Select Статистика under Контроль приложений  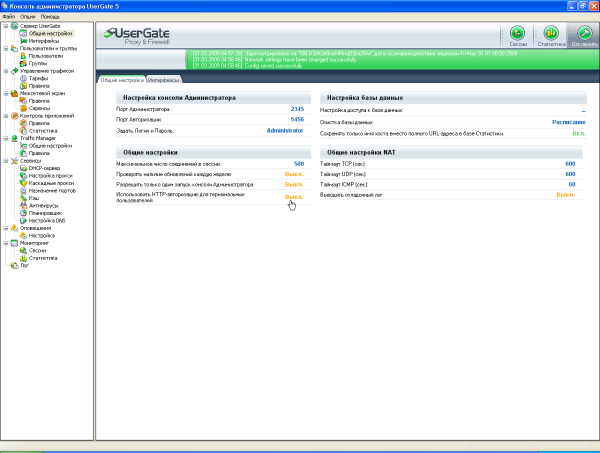(x=43, y=131)
